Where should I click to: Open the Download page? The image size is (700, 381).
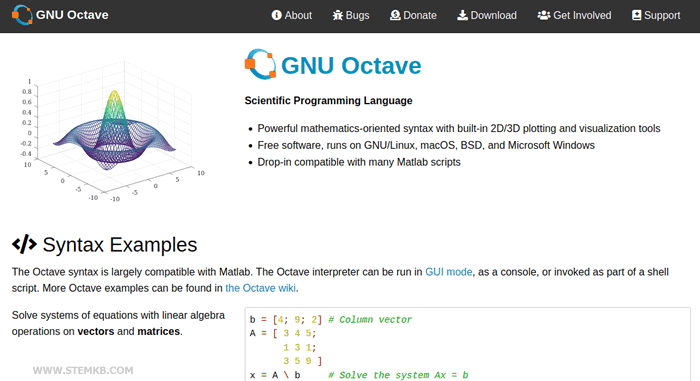tap(487, 15)
